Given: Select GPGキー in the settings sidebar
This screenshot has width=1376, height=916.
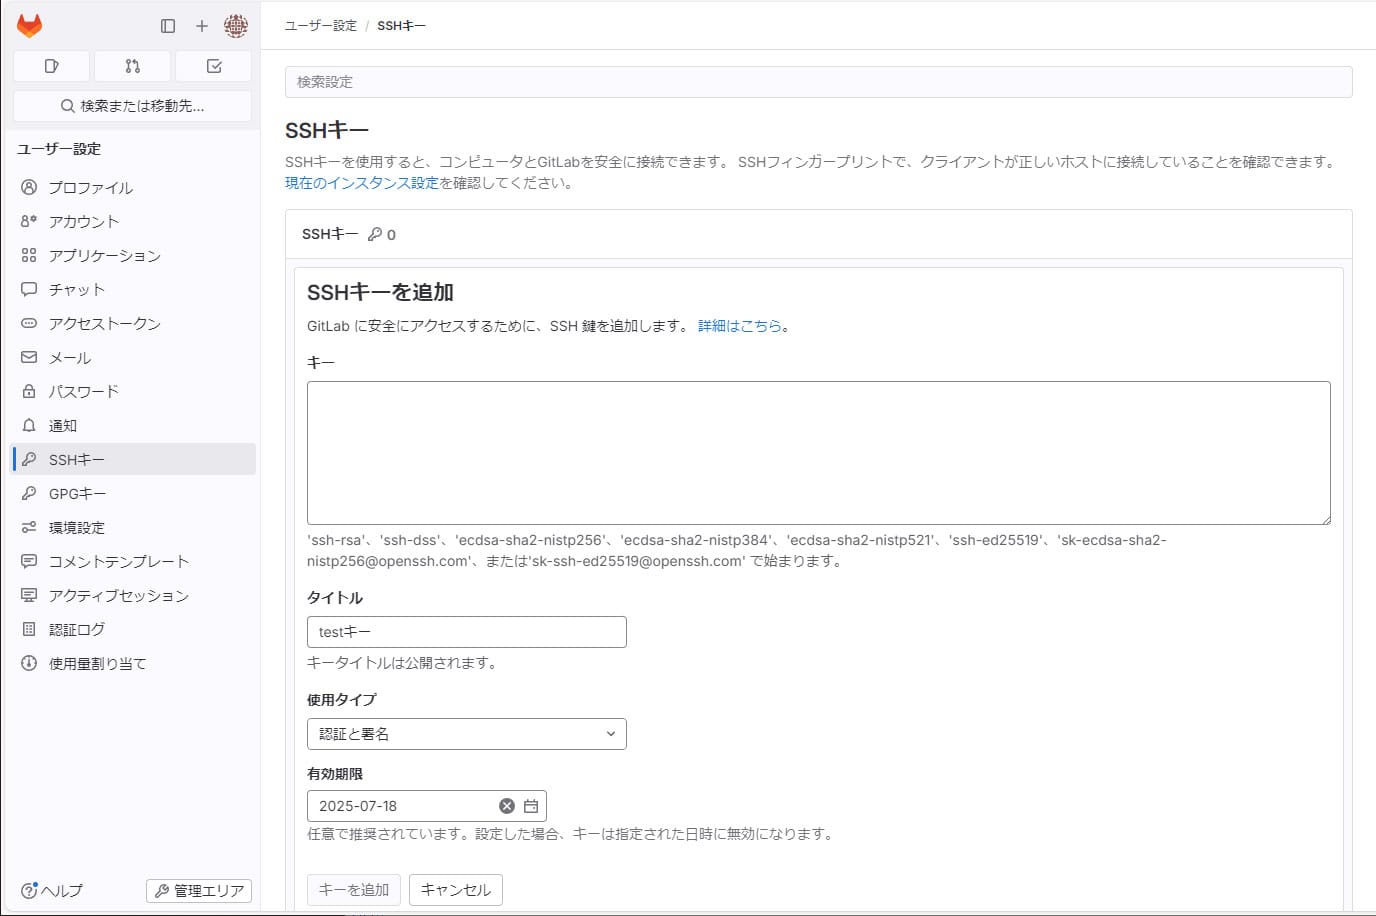Looking at the screenshot, I should click(75, 493).
